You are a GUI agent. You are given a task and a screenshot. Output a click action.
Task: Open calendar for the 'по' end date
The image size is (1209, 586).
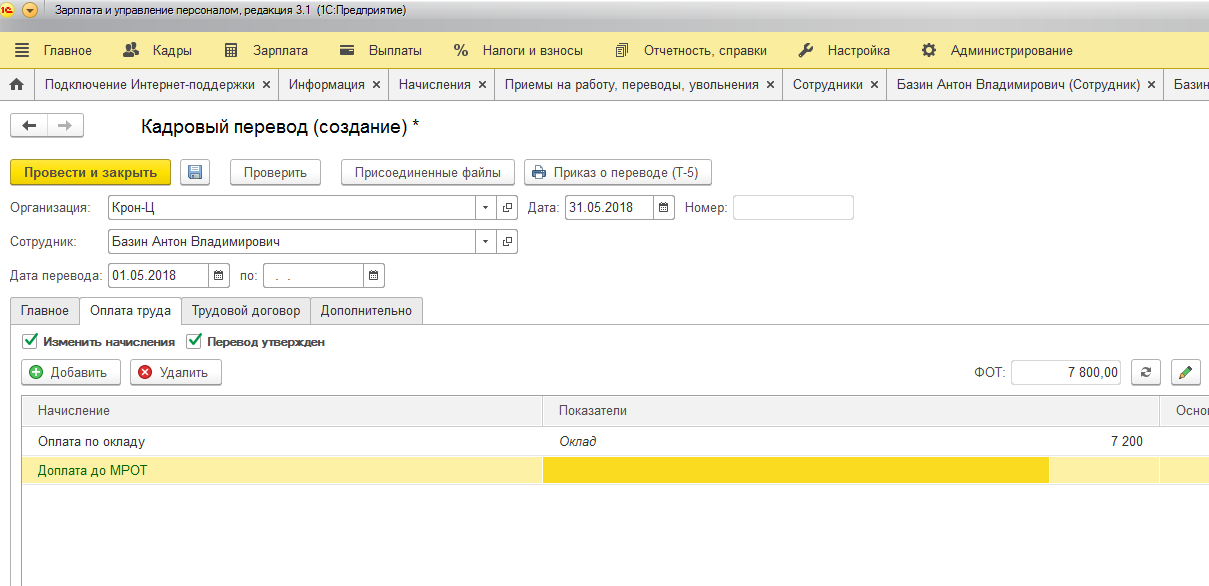pos(373,275)
